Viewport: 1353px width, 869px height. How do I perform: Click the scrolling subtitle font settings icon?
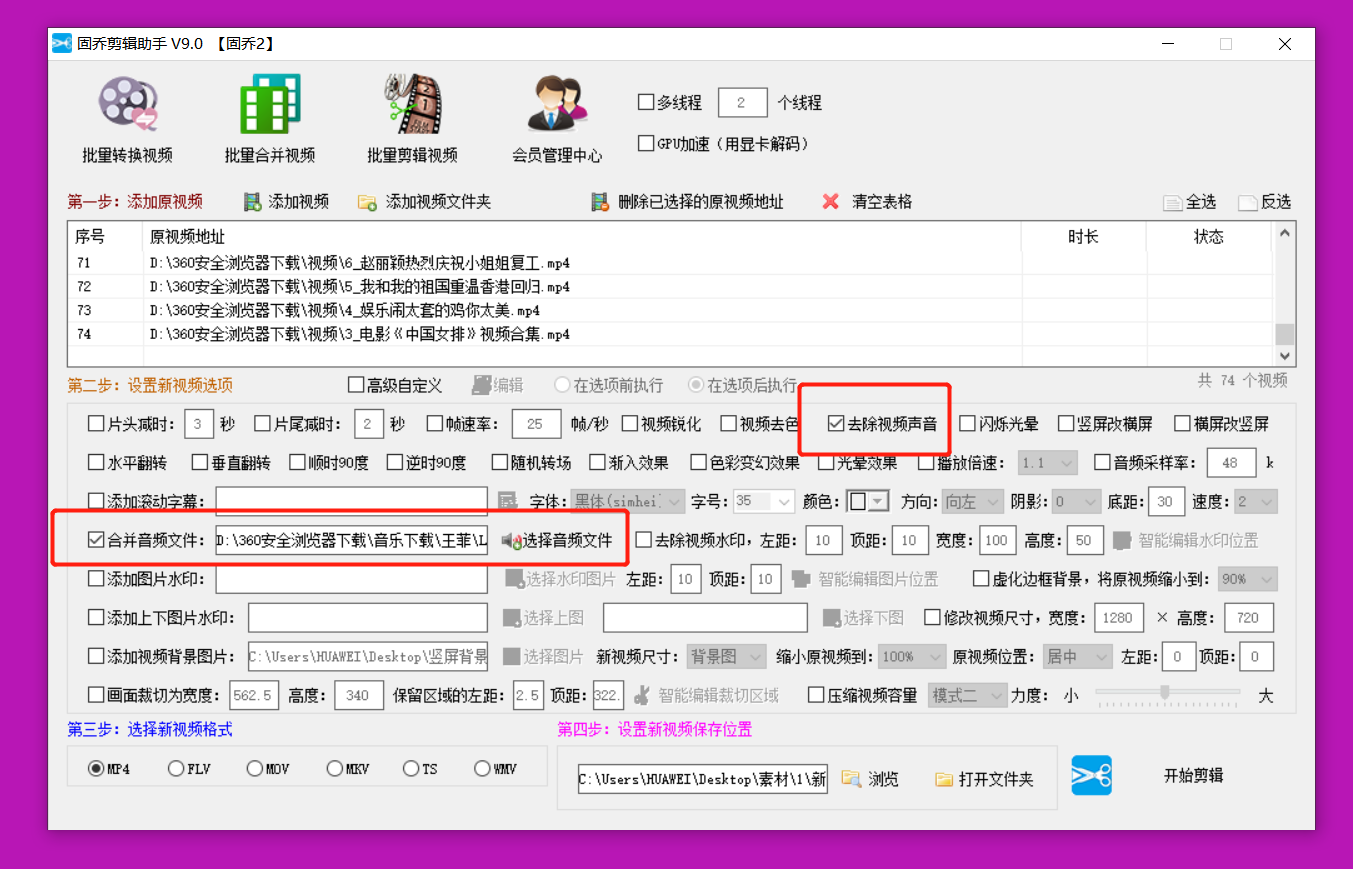[x=507, y=501]
